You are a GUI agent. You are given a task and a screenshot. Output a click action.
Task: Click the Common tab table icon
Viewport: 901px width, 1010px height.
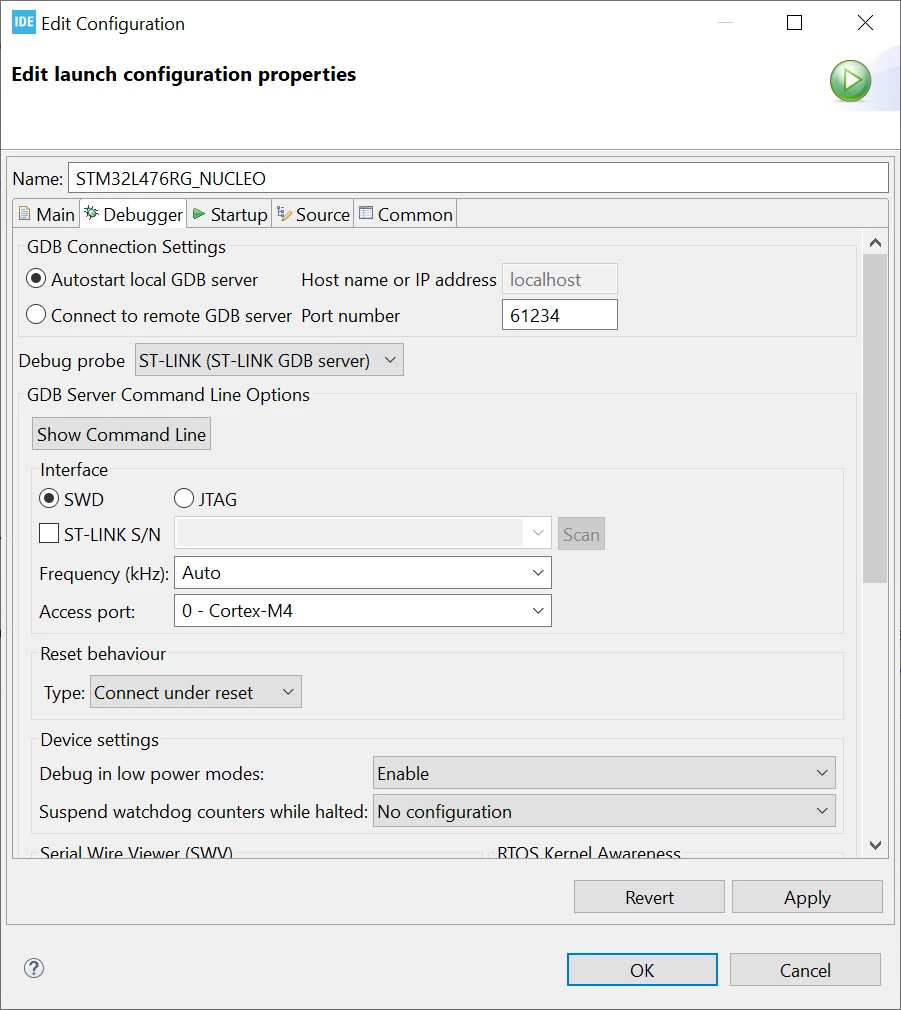pyautogui.click(x=366, y=213)
